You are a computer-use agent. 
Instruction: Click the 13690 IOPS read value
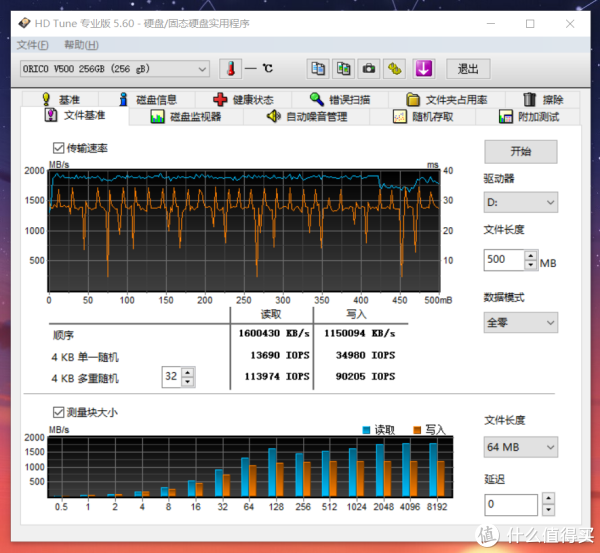(x=280, y=355)
